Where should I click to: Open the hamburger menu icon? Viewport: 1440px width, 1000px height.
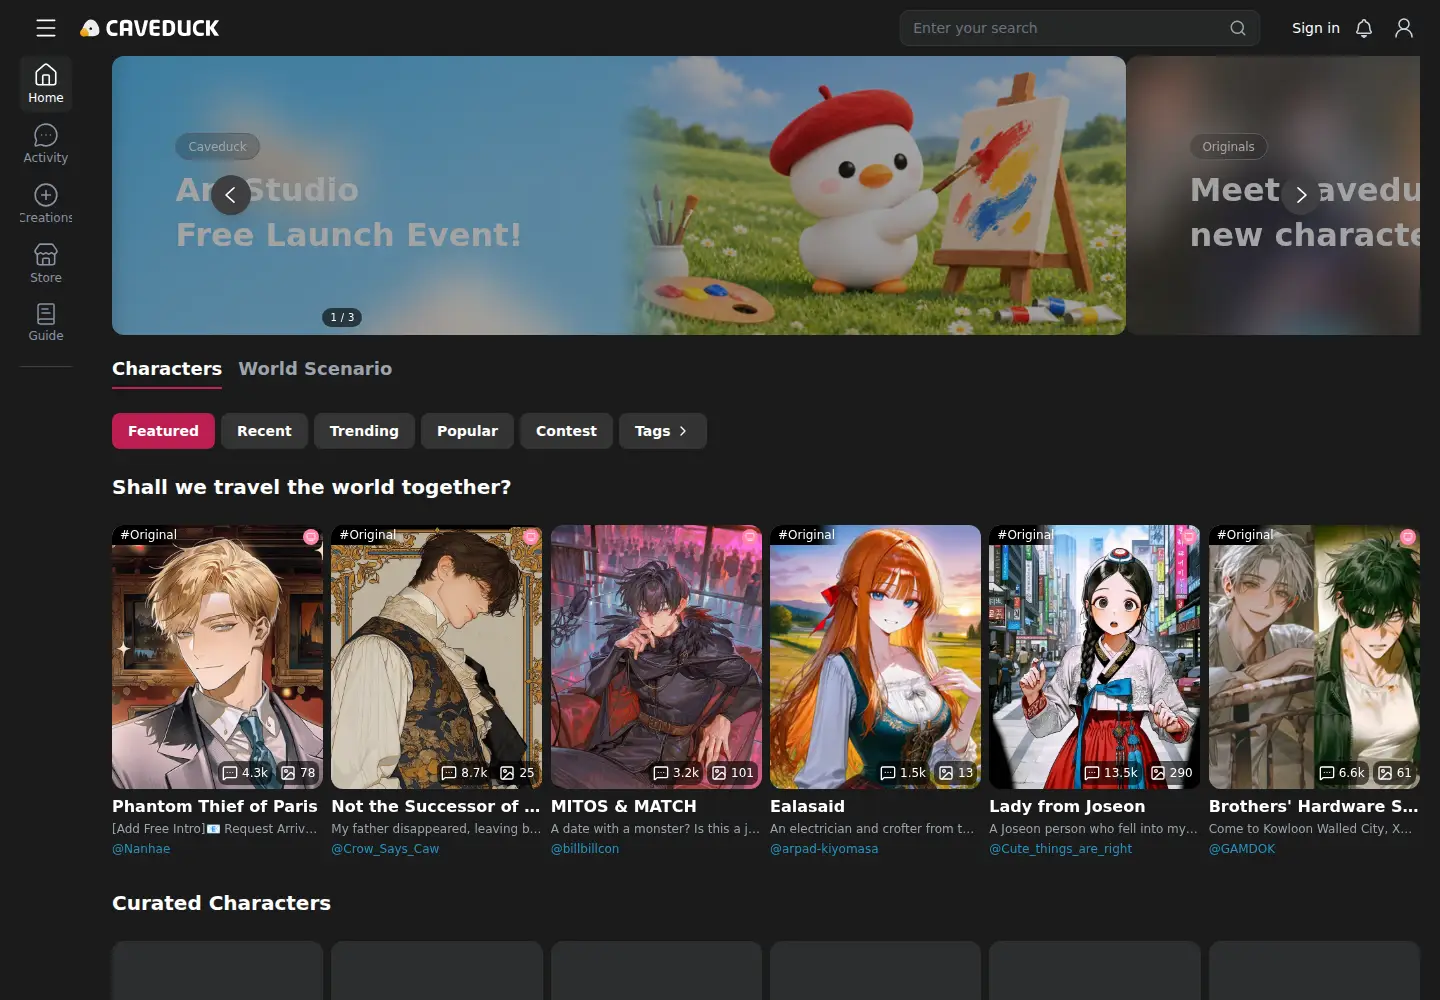click(46, 28)
